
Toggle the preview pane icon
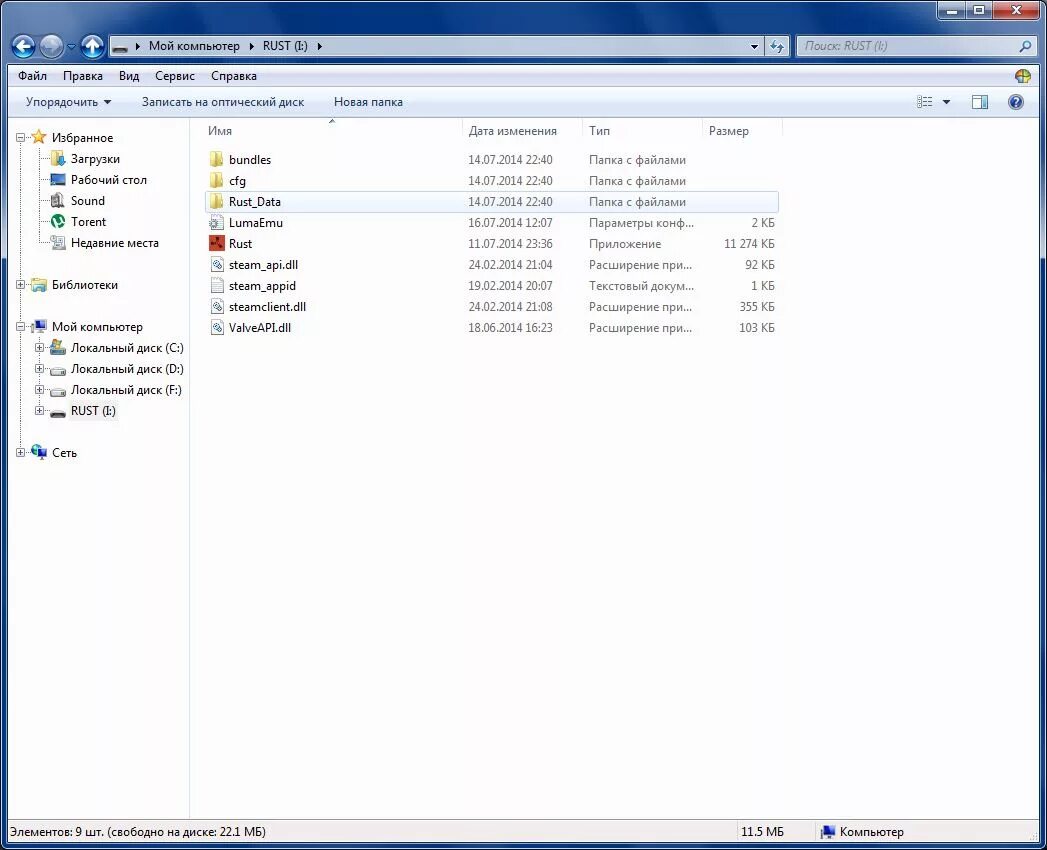[x=980, y=102]
